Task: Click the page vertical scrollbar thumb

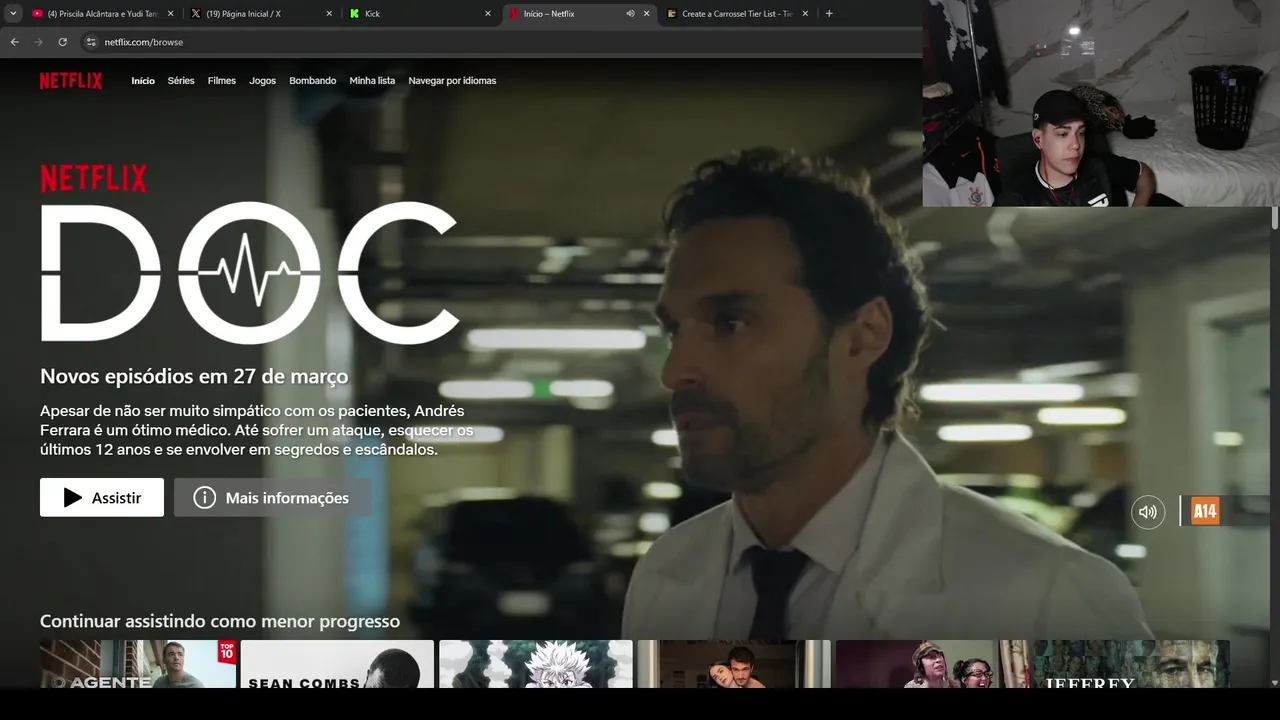Action: pos(1275,218)
